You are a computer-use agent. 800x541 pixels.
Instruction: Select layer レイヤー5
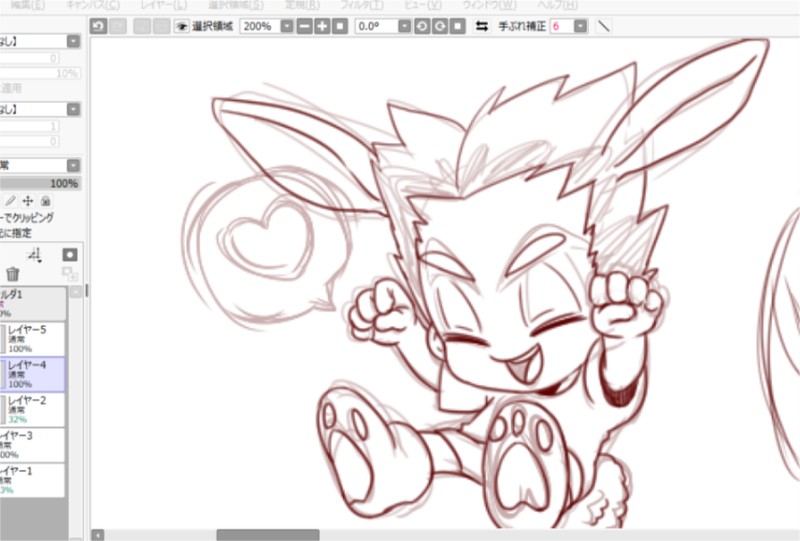[33, 338]
